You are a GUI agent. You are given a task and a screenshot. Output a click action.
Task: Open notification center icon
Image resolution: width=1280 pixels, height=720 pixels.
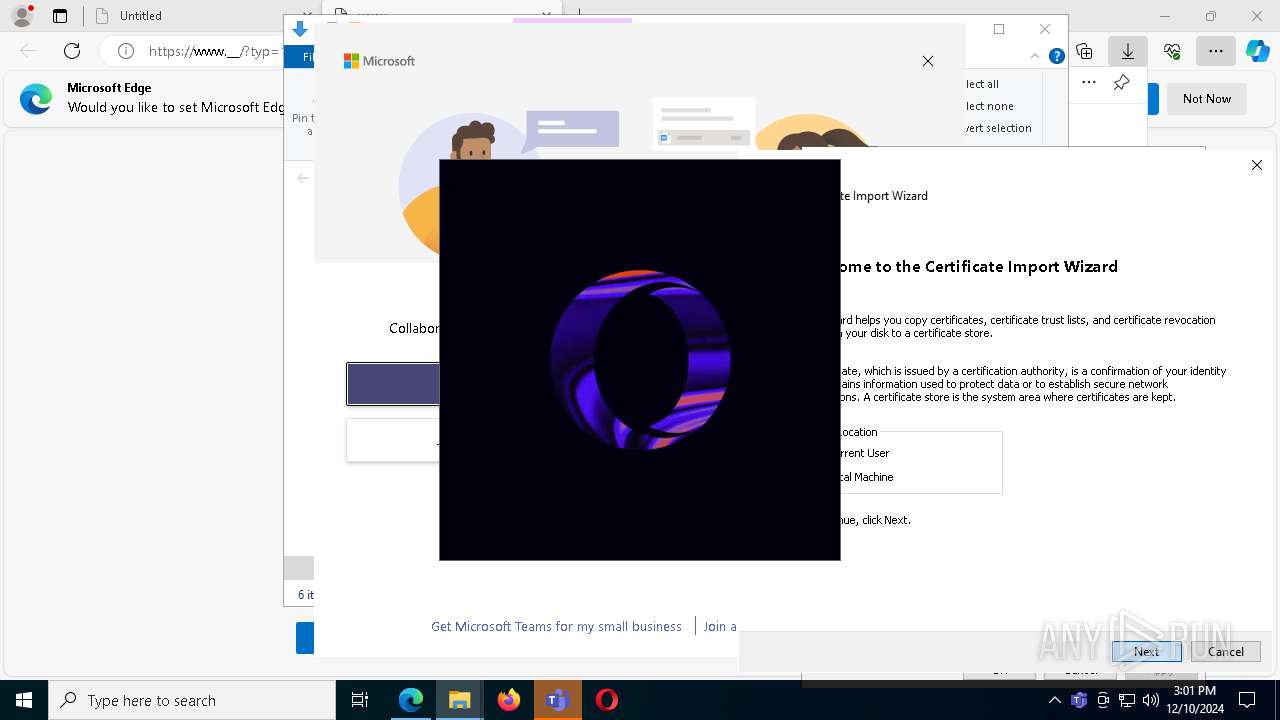click(x=1247, y=700)
